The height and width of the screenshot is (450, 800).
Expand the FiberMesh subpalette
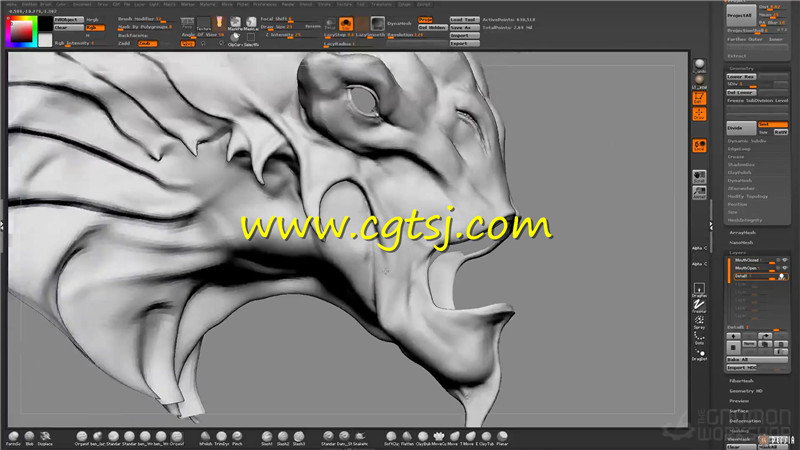pyautogui.click(x=741, y=381)
